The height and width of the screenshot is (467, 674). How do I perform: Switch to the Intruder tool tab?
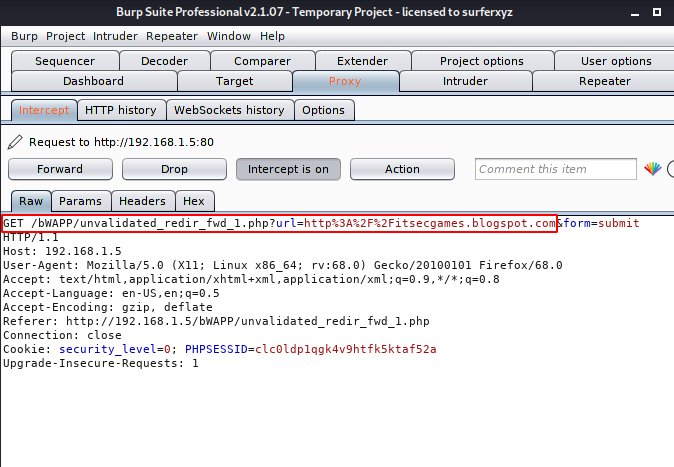pos(466,81)
